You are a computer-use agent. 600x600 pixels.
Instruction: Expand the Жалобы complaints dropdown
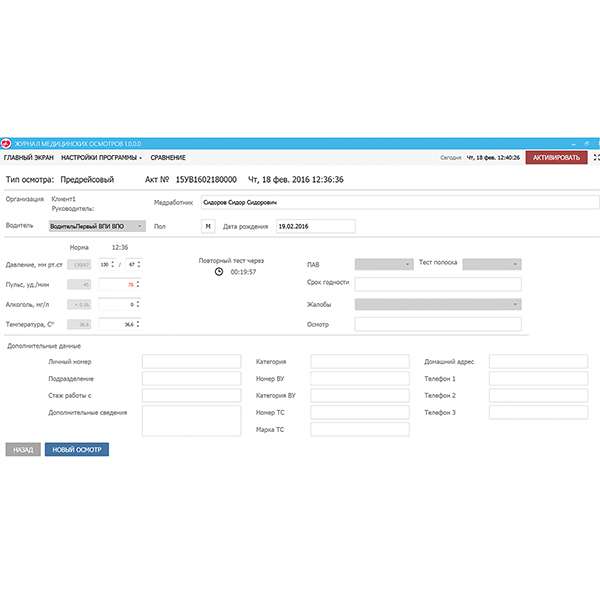[x=438, y=304]
